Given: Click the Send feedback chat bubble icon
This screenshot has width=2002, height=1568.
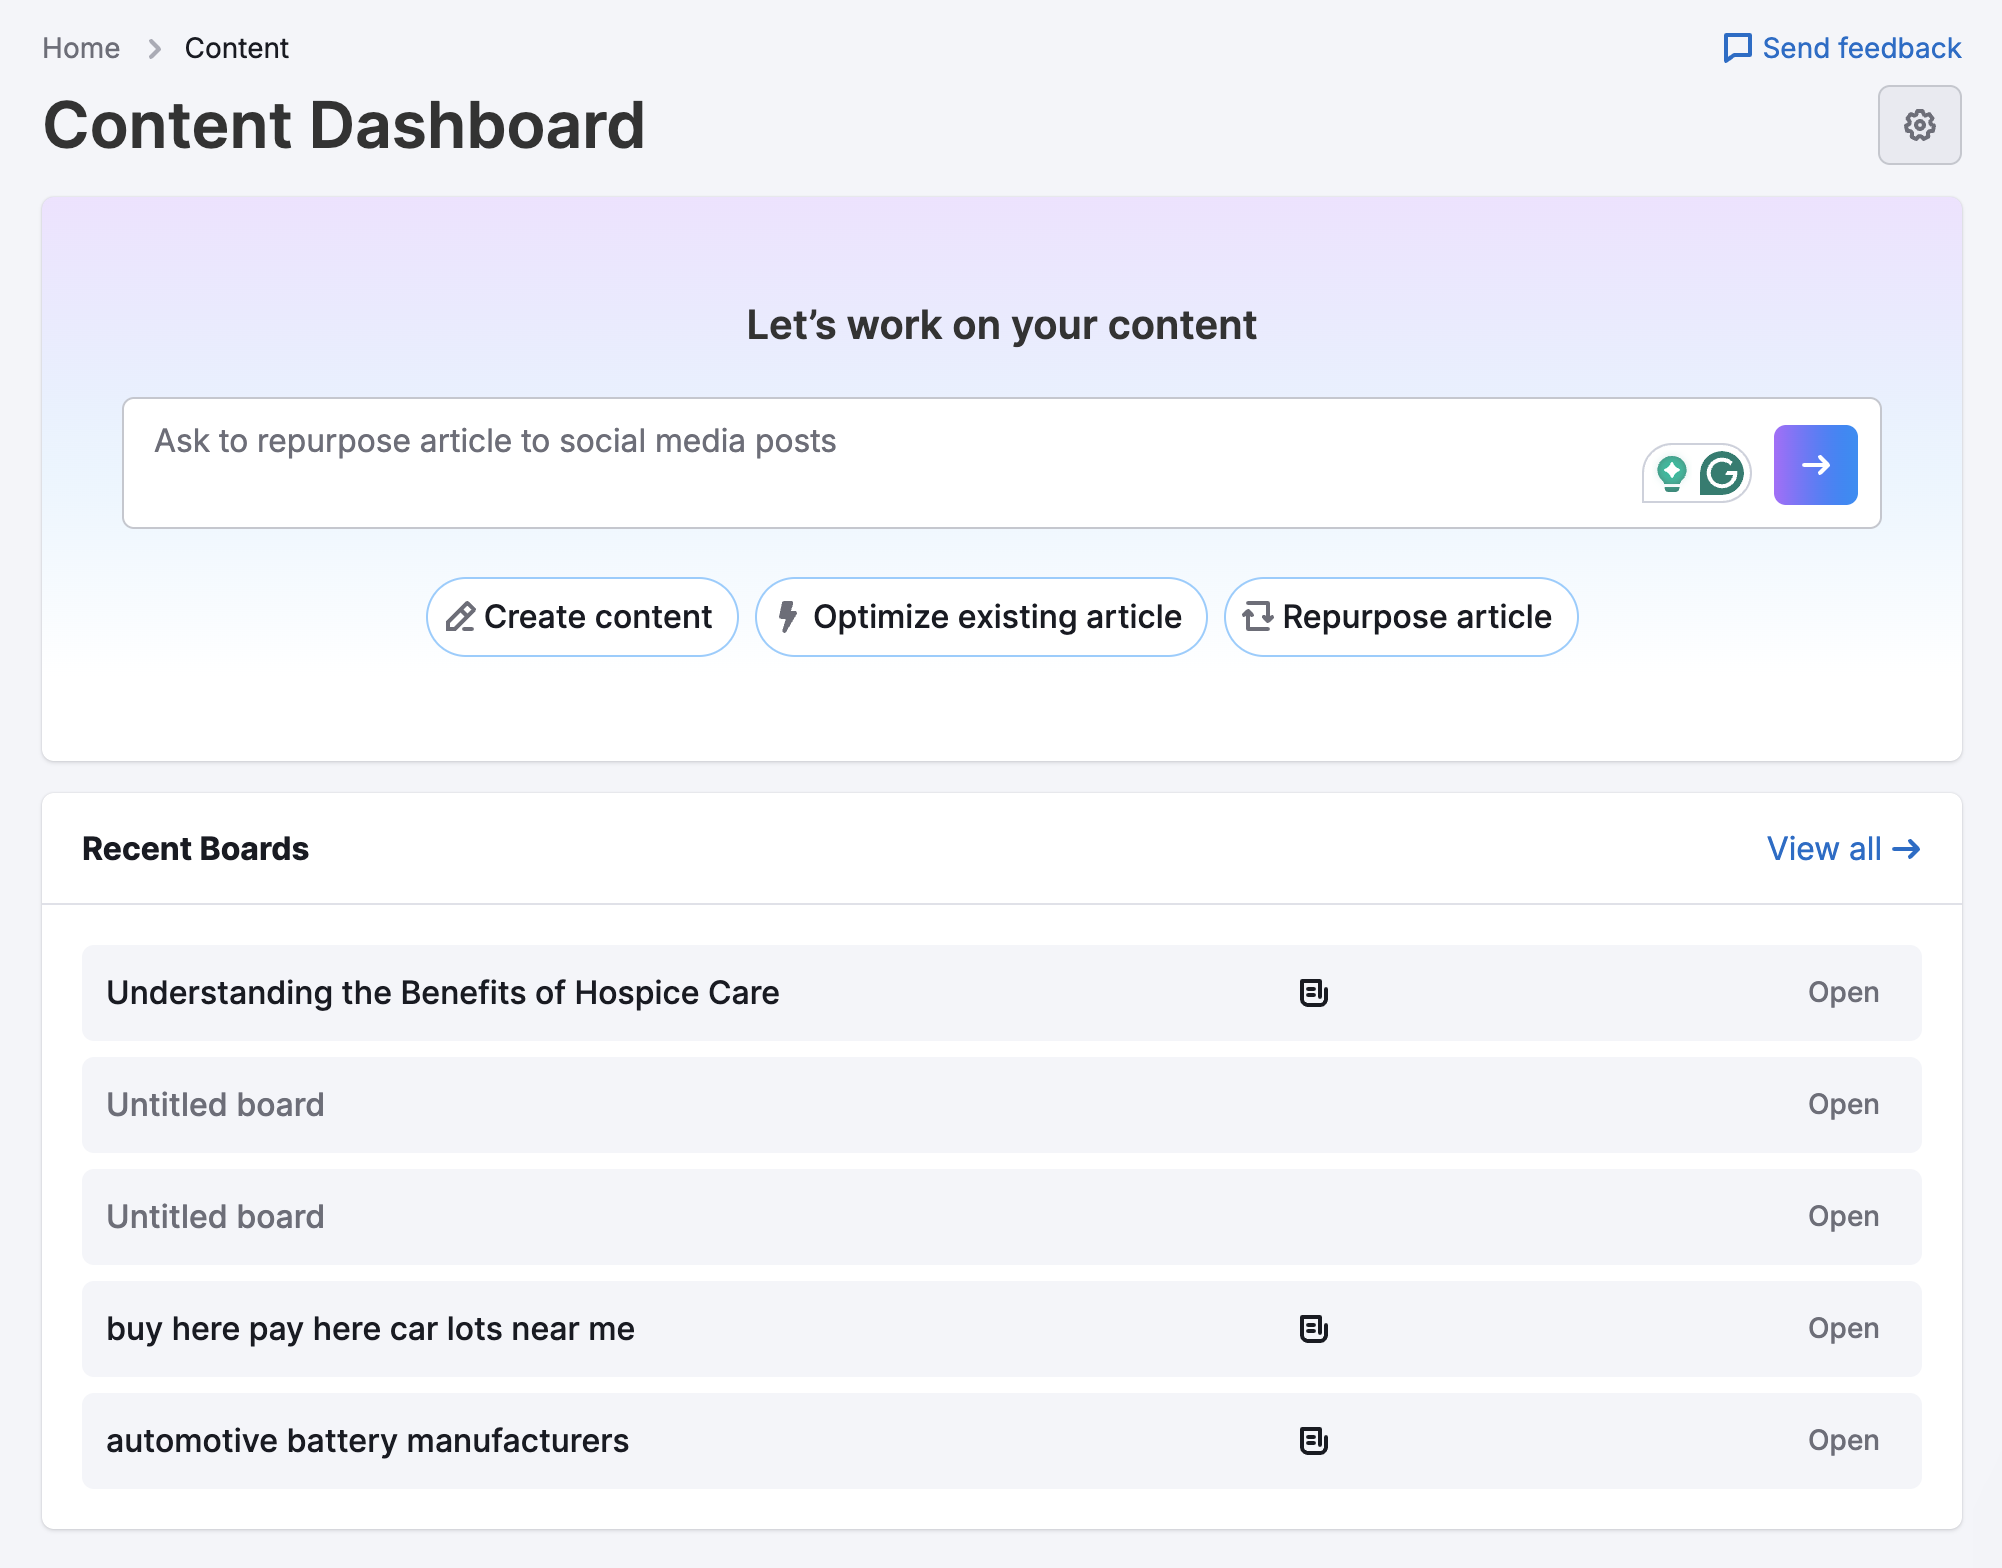Looking at the screenshot, I should click(x=1737, y=47).
